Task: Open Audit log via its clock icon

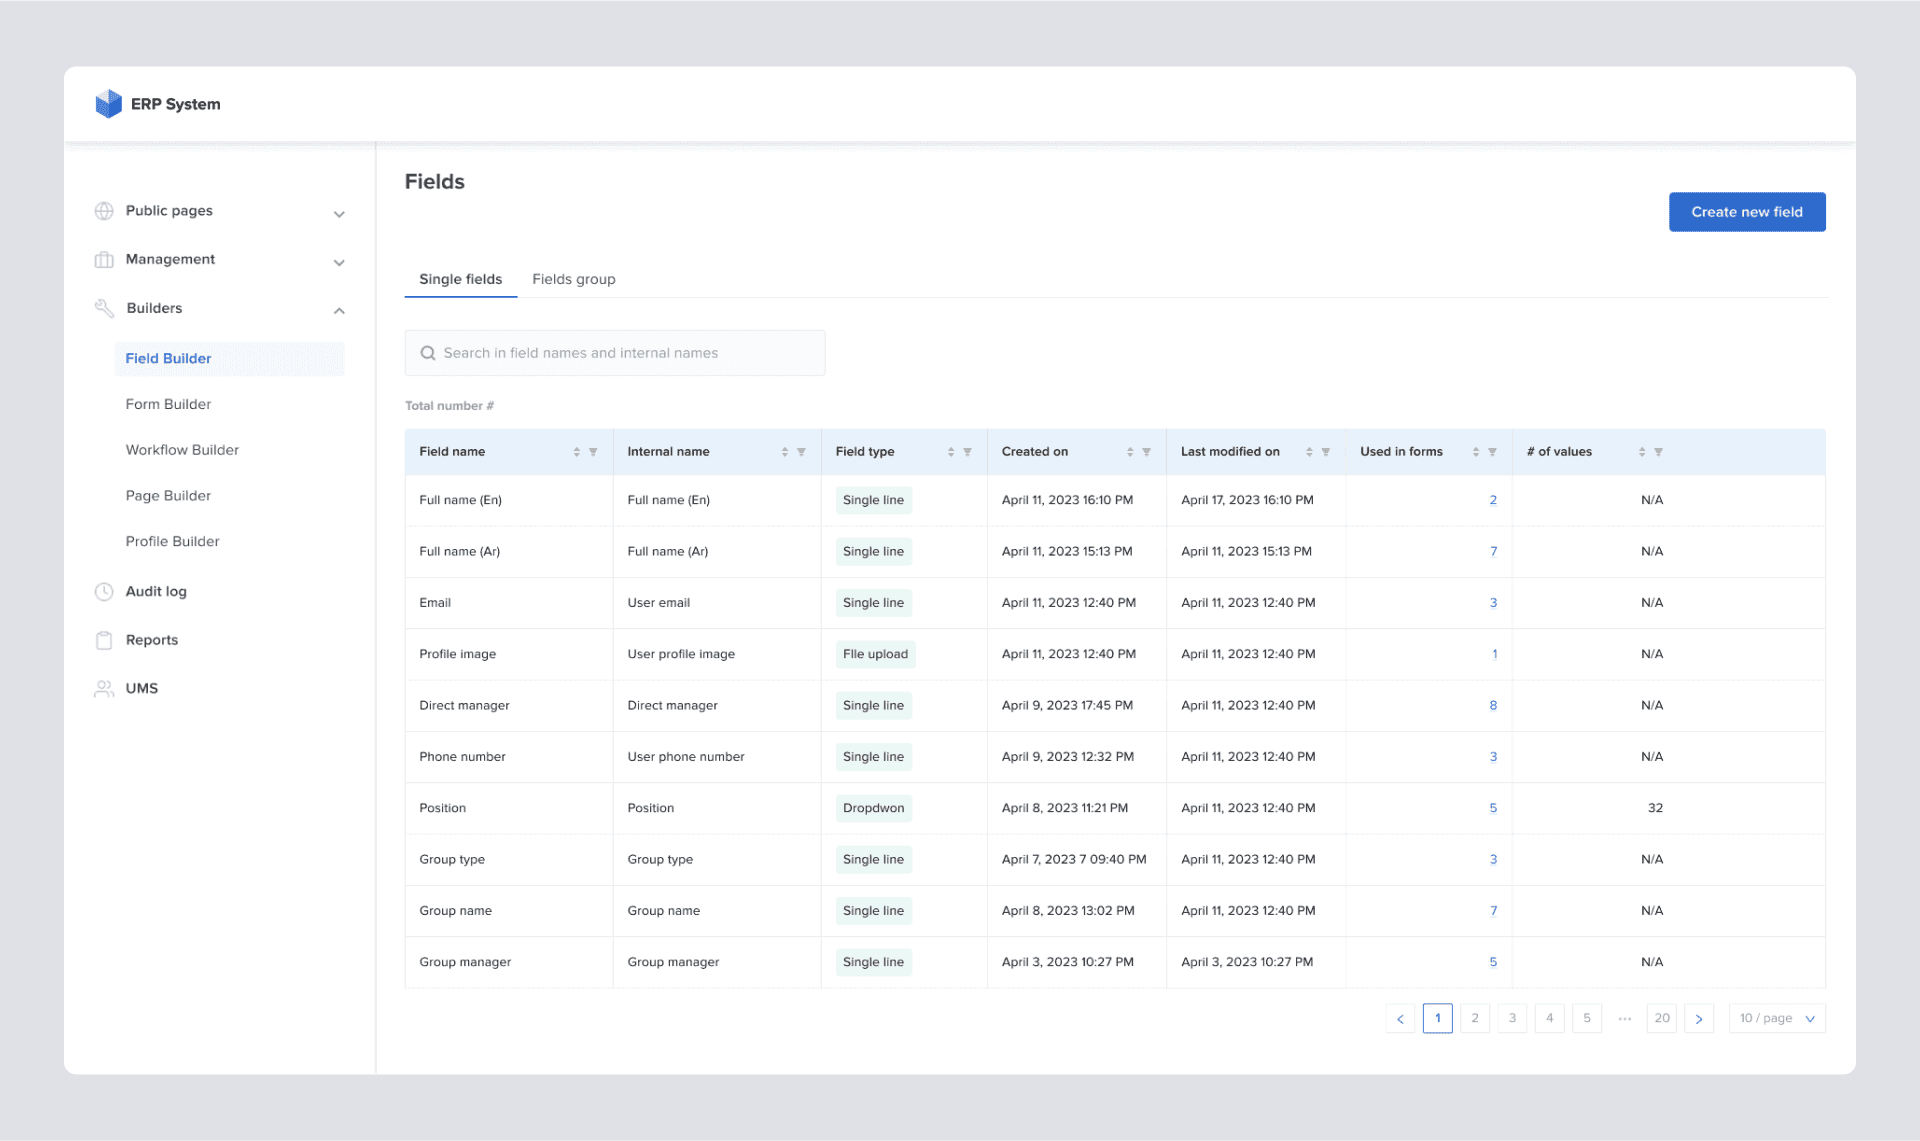Action: pos(105,591)
